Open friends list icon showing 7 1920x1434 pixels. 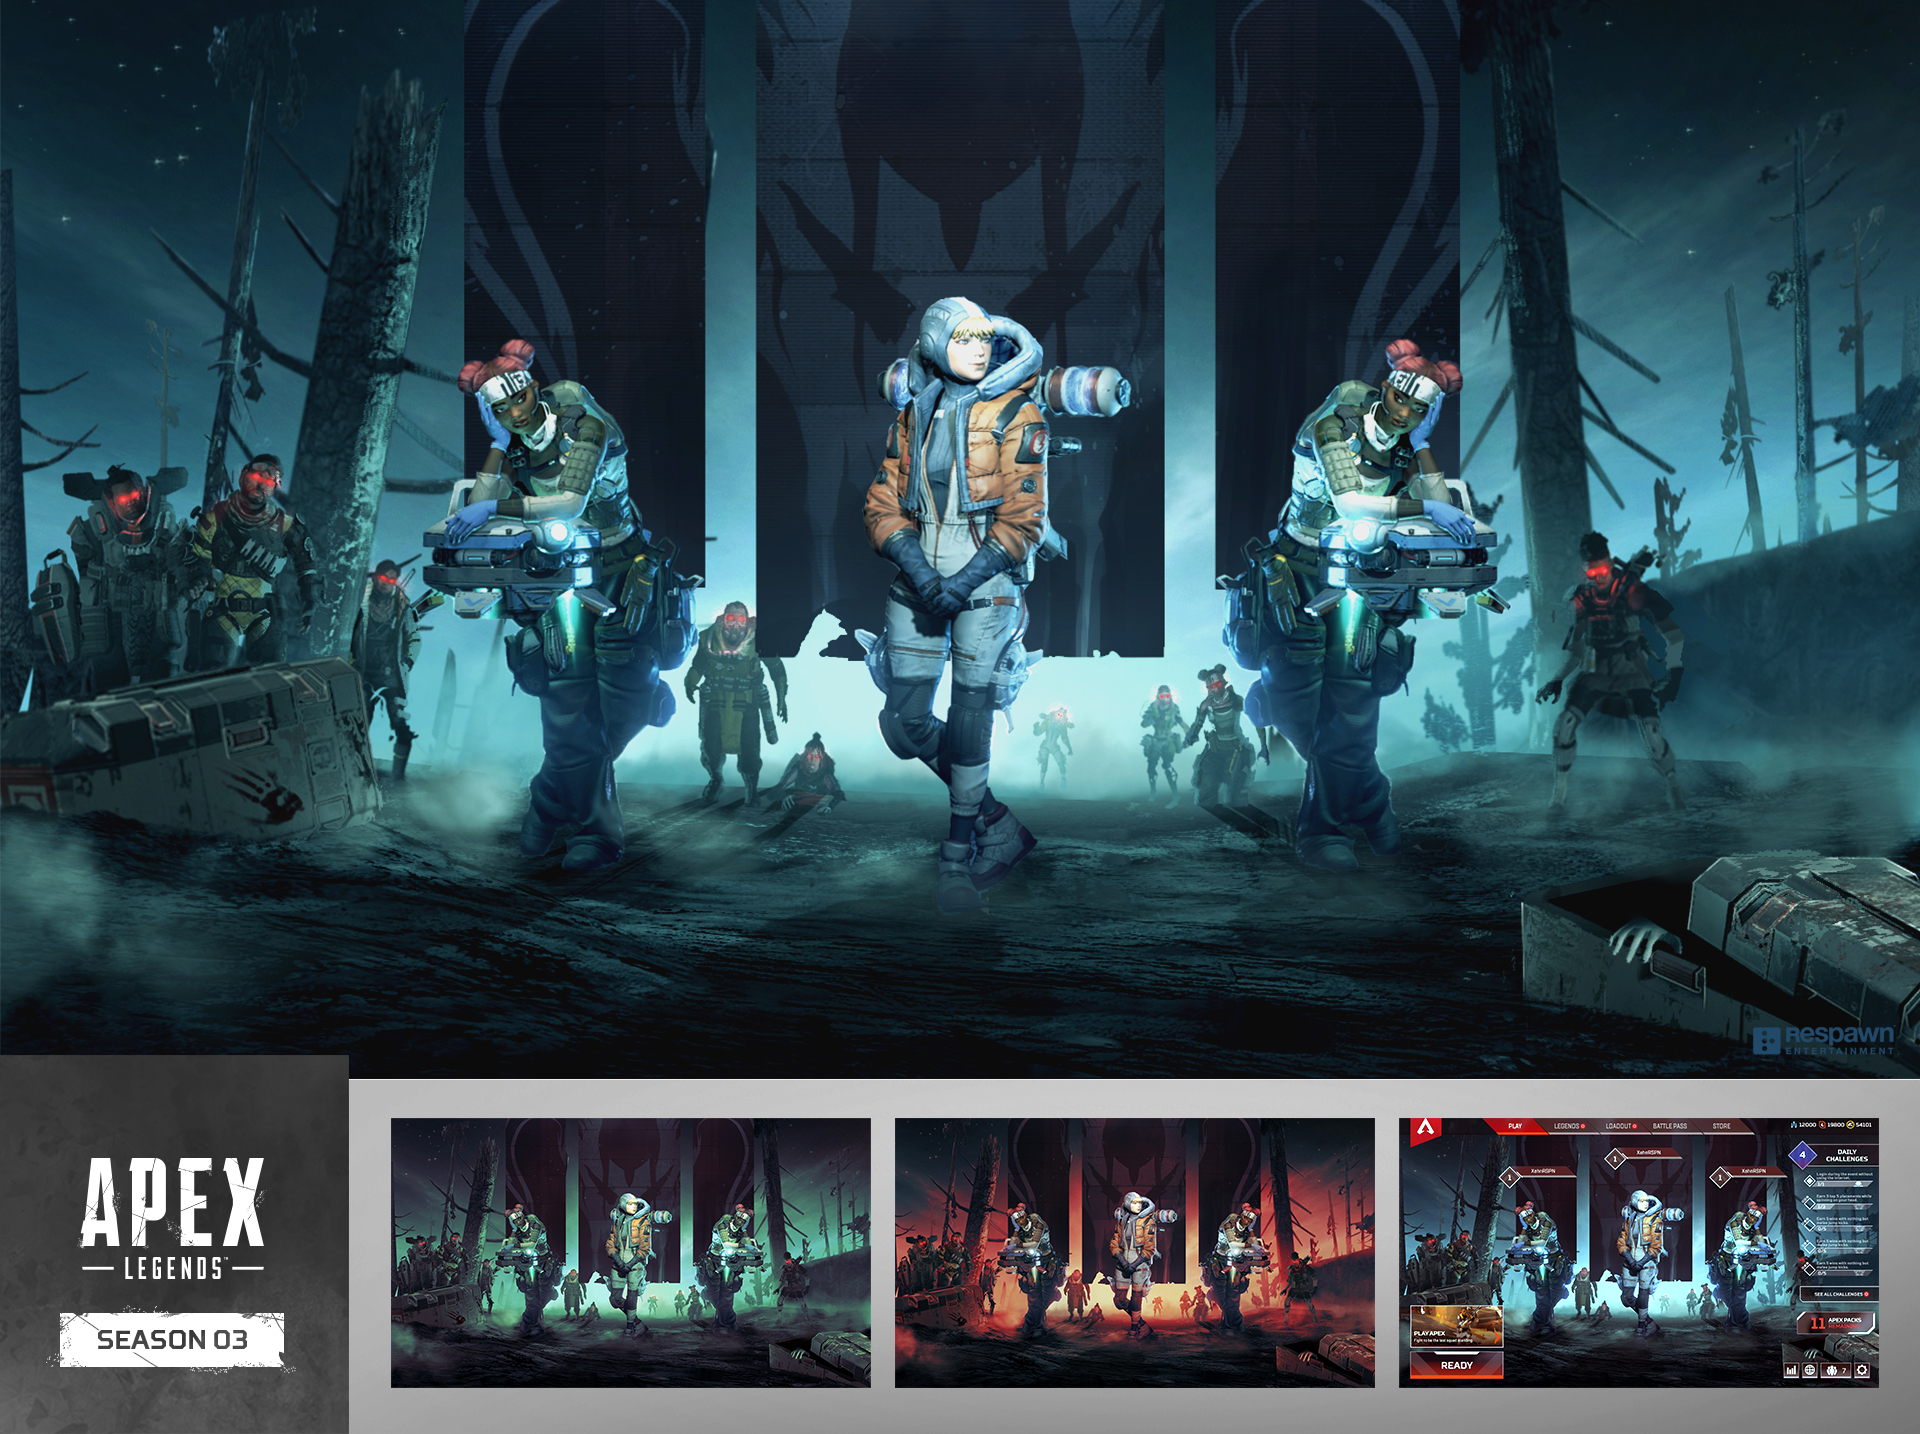pyautogui.click(x=1836, y=1370)
